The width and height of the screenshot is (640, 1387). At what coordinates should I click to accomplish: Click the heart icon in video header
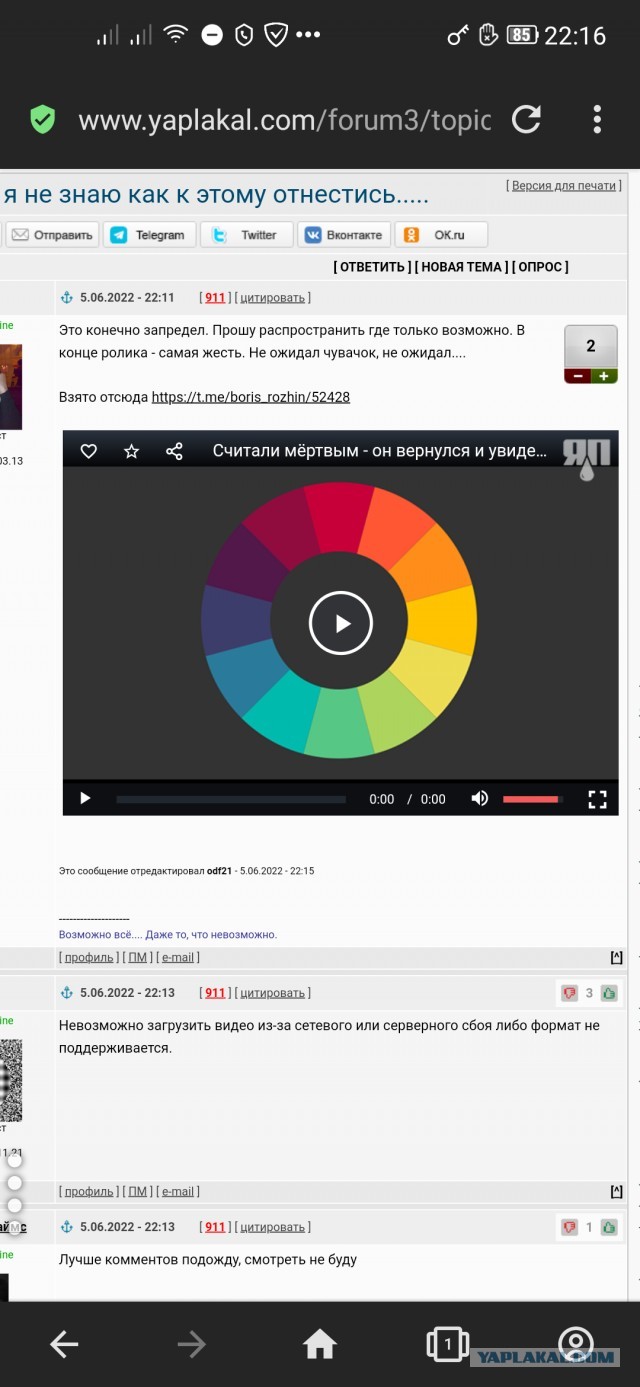(88, 451)
